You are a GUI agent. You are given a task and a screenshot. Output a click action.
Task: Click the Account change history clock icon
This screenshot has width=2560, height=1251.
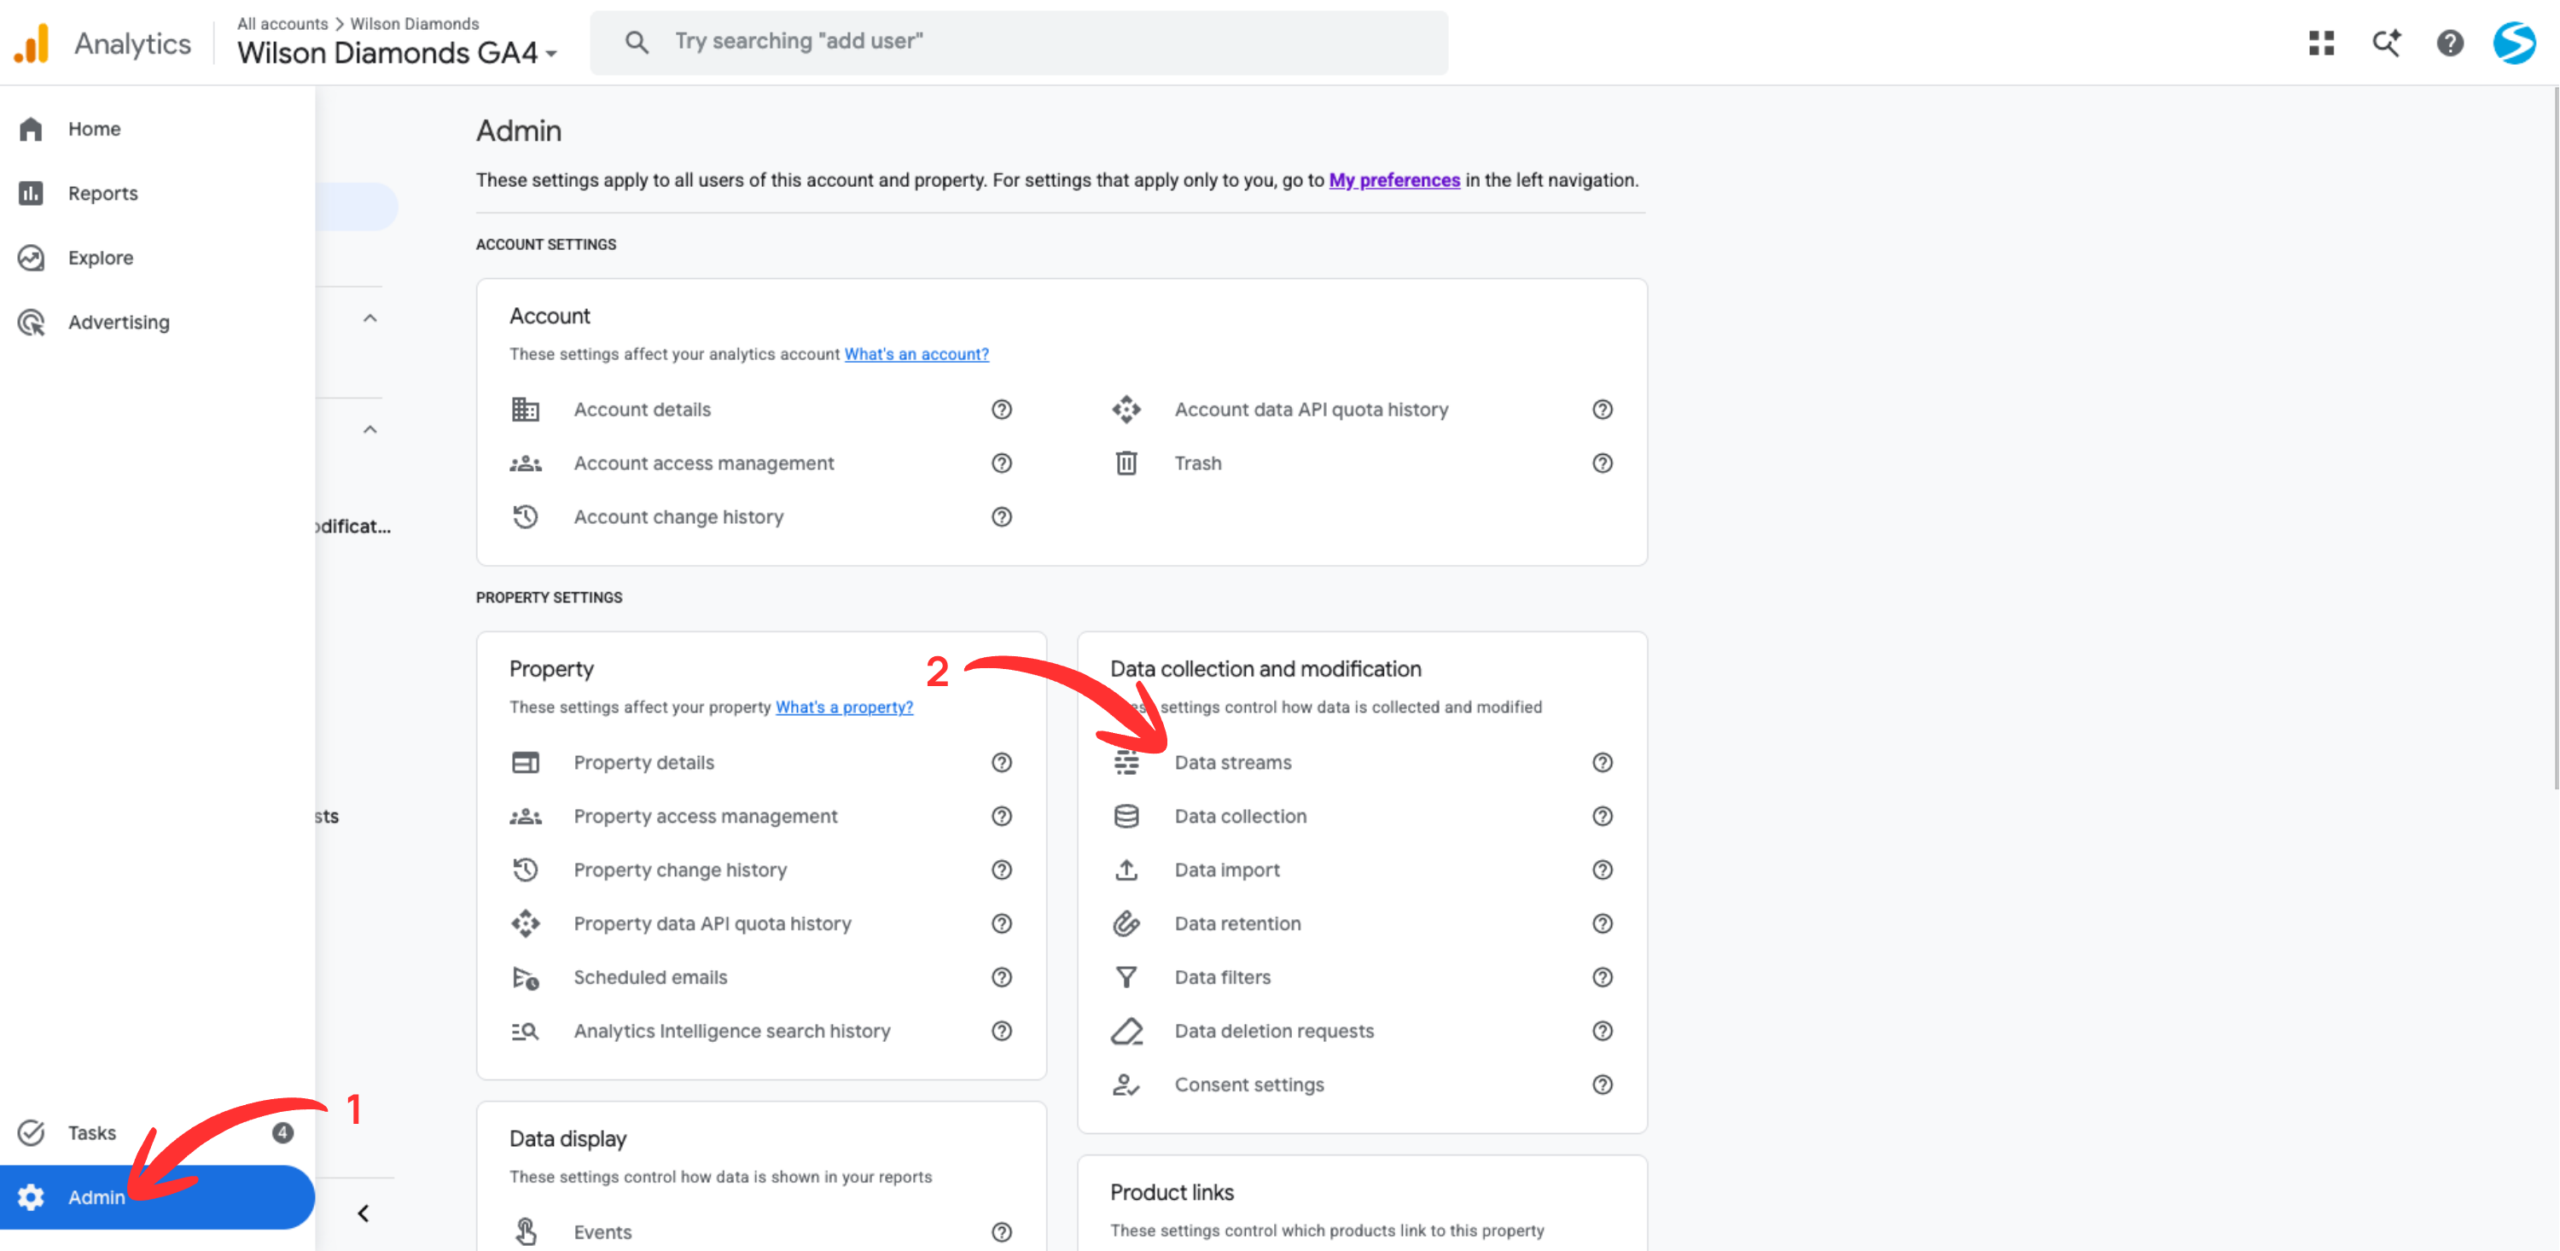525,517
